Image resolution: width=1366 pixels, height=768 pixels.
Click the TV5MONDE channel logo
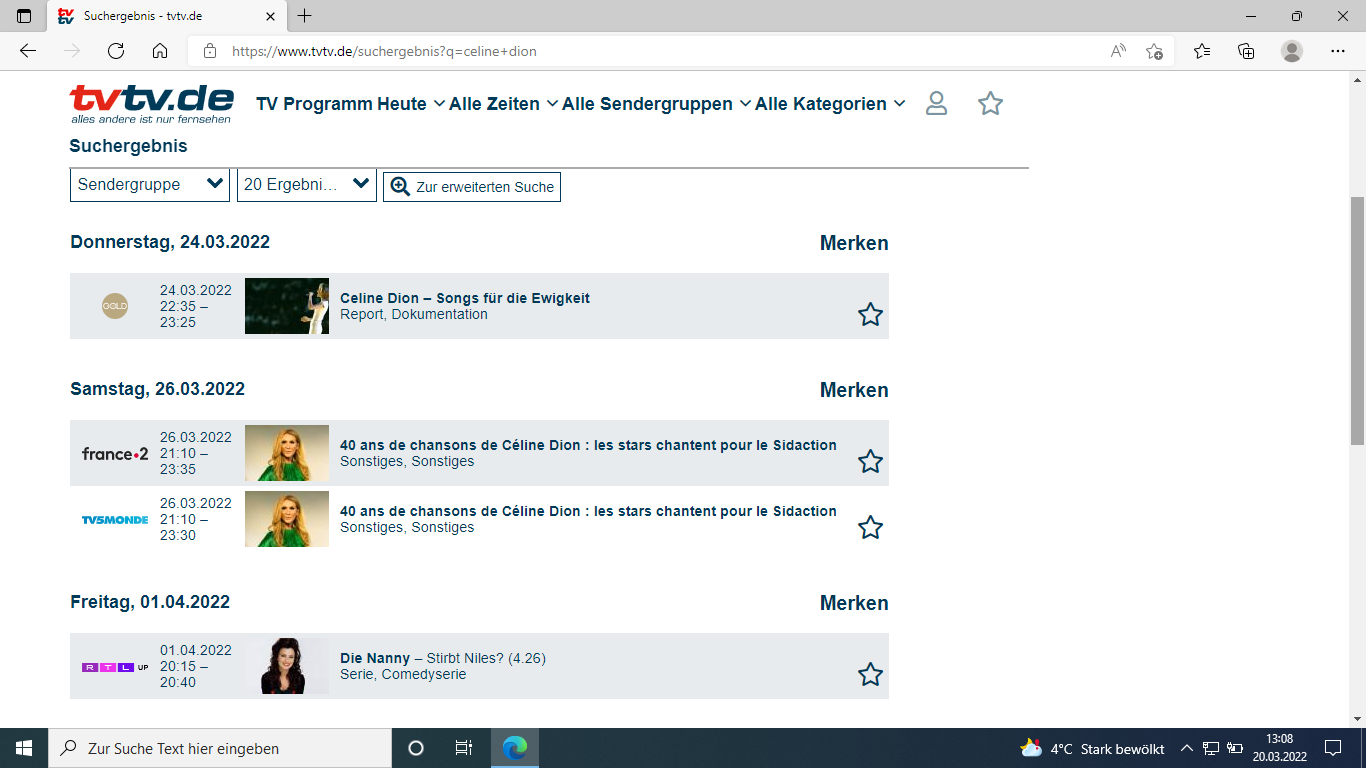tap(115, 520)
